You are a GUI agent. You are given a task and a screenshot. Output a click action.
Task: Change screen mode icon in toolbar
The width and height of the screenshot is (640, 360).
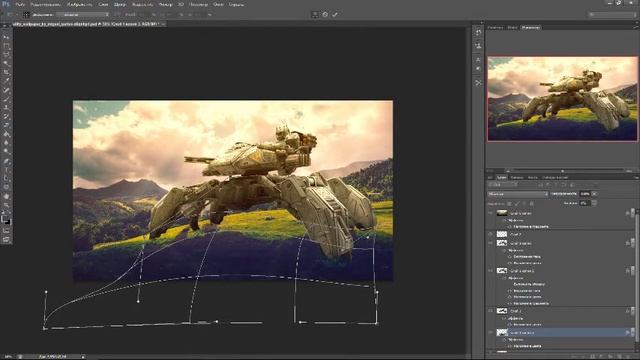[x=6, y=240]
